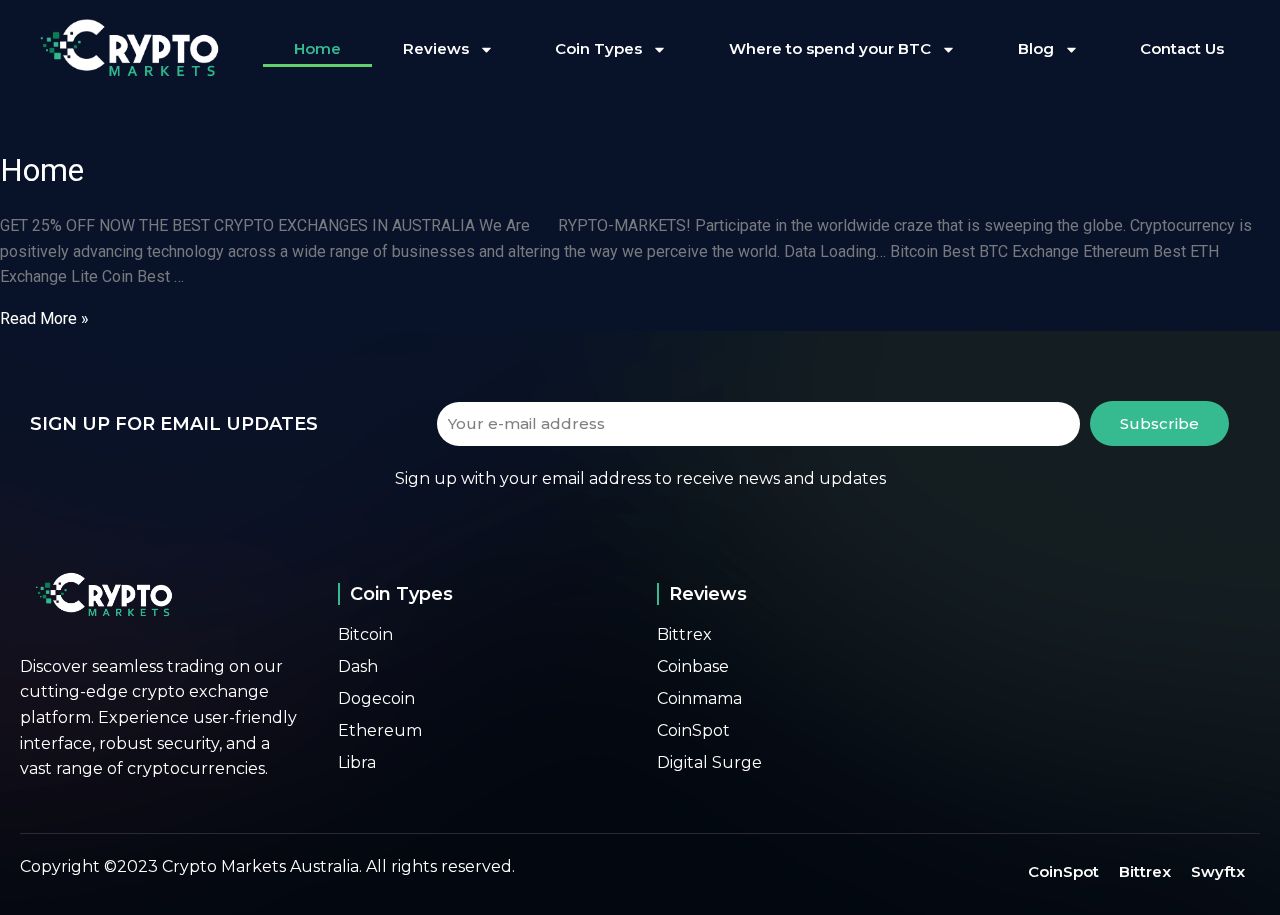
Task: Open the Reviews menu in navigation
Action: [436, 49]
